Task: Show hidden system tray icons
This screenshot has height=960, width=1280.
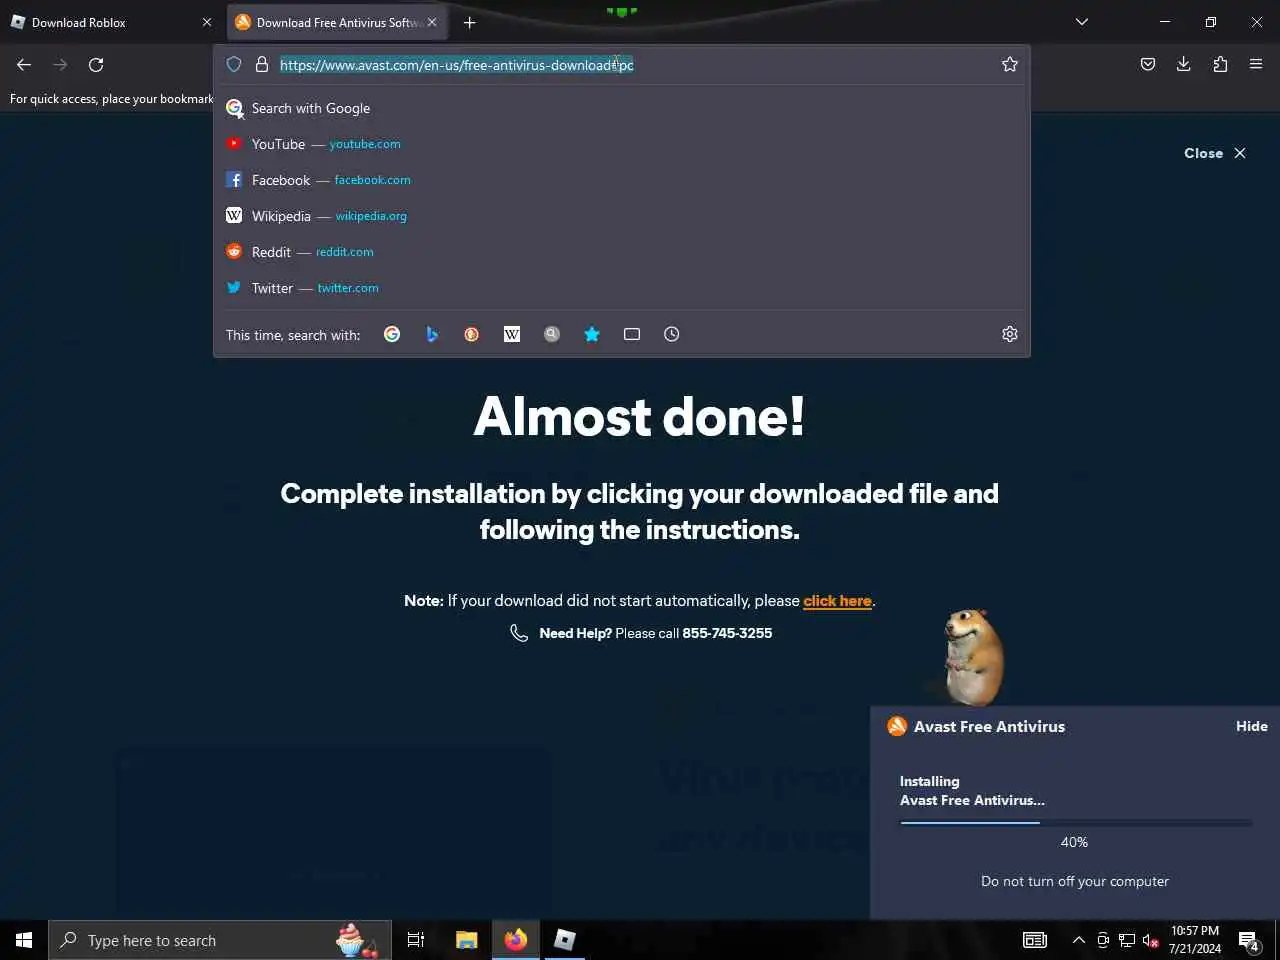Action: pos(1079,940)
